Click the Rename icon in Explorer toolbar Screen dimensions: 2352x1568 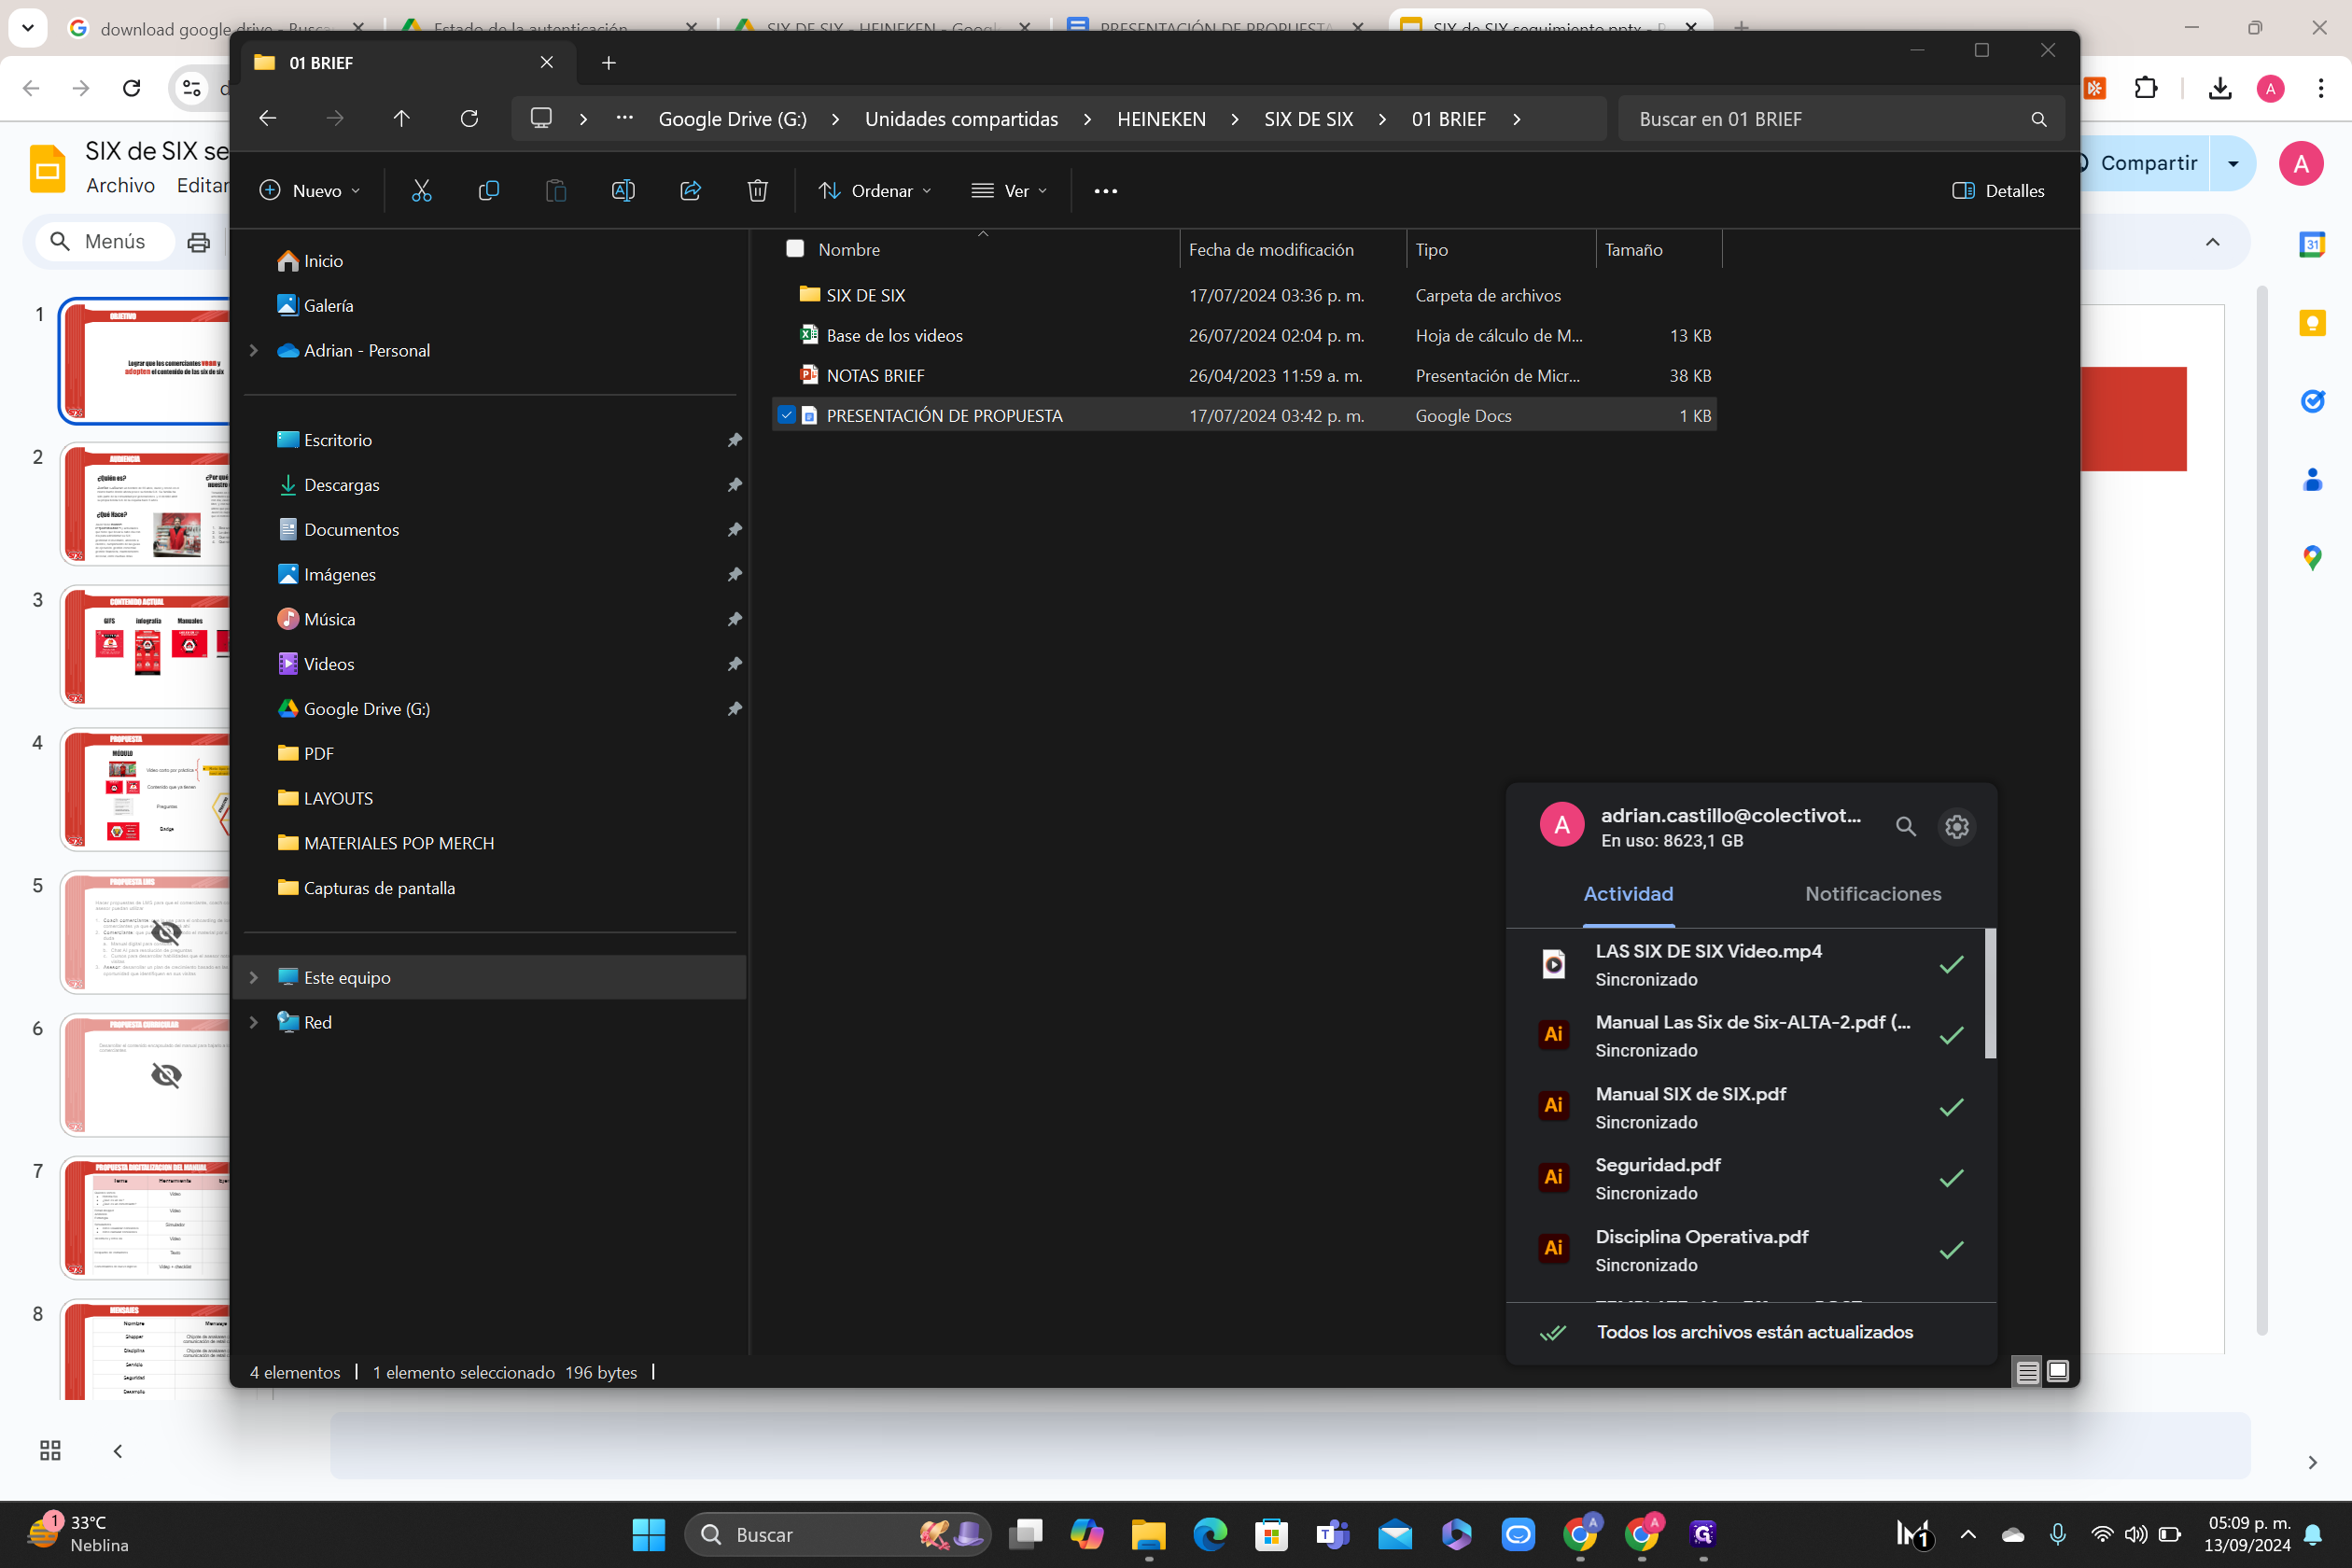pyautogui.click(x=623, y=190)
